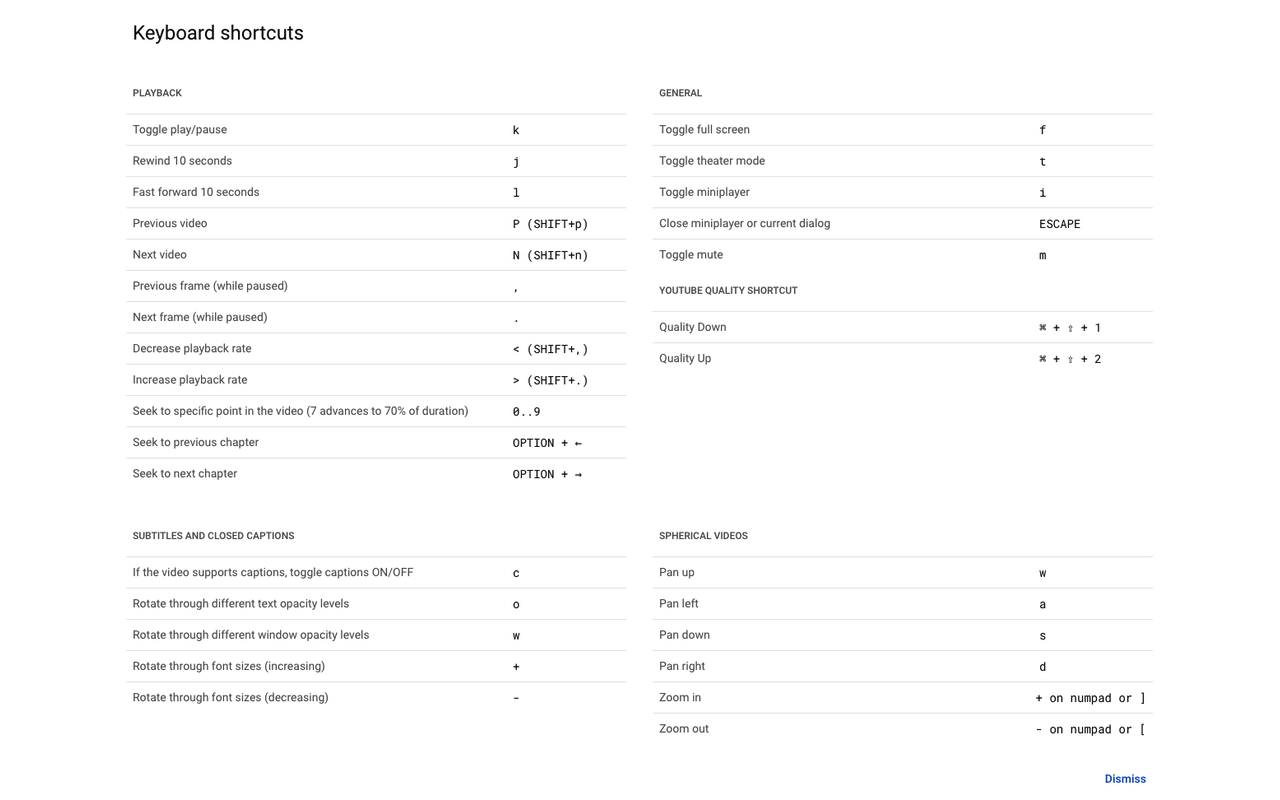
Task: Click the Dismiss button
Action: (1125, 779)
